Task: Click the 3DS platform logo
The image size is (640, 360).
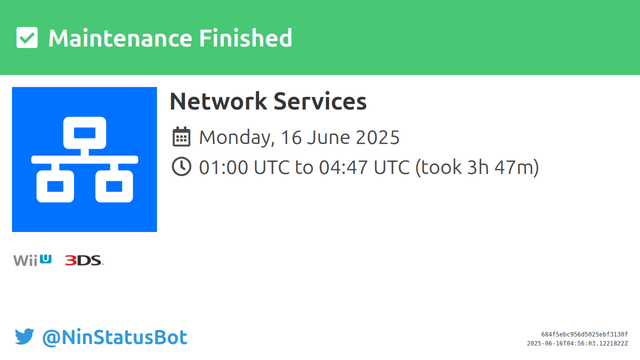Action: tap(84, 260)
